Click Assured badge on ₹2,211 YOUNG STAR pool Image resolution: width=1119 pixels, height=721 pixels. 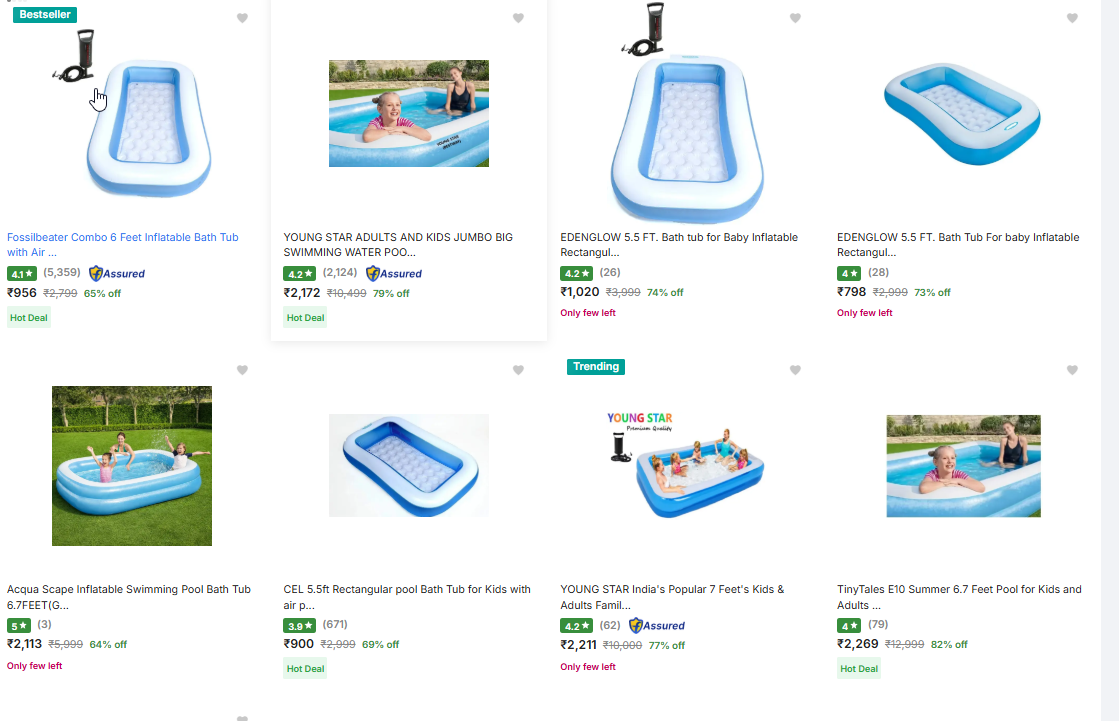click(x=657, y=625)
